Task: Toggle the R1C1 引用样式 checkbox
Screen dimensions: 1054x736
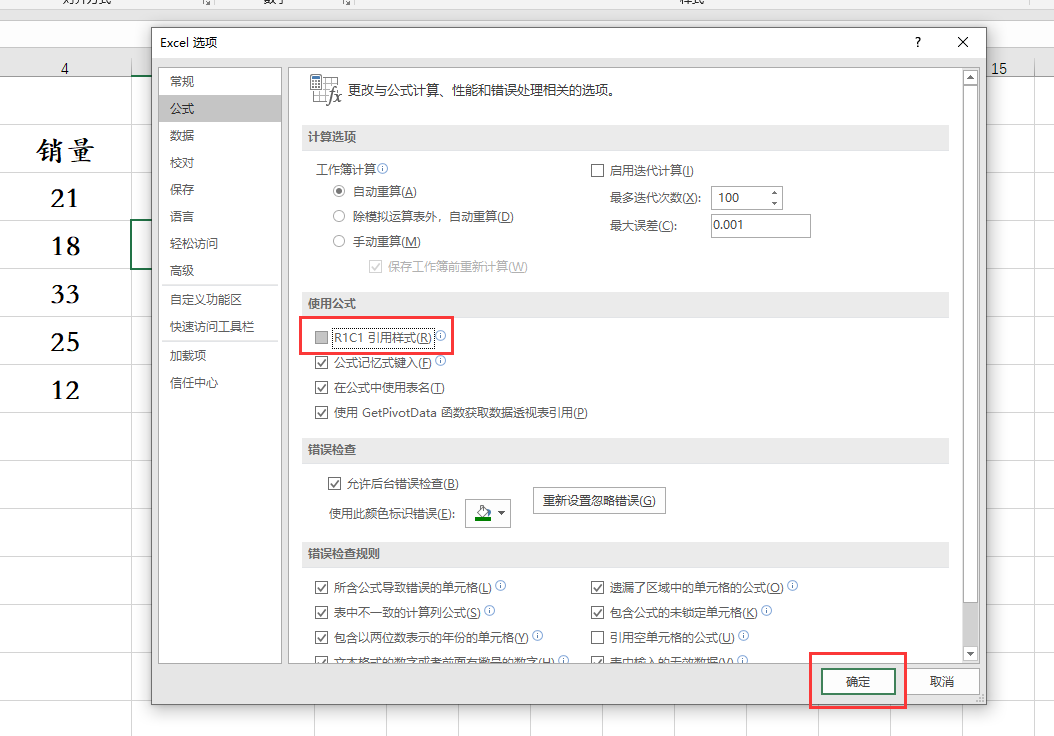Action: (x=321, y=337)
